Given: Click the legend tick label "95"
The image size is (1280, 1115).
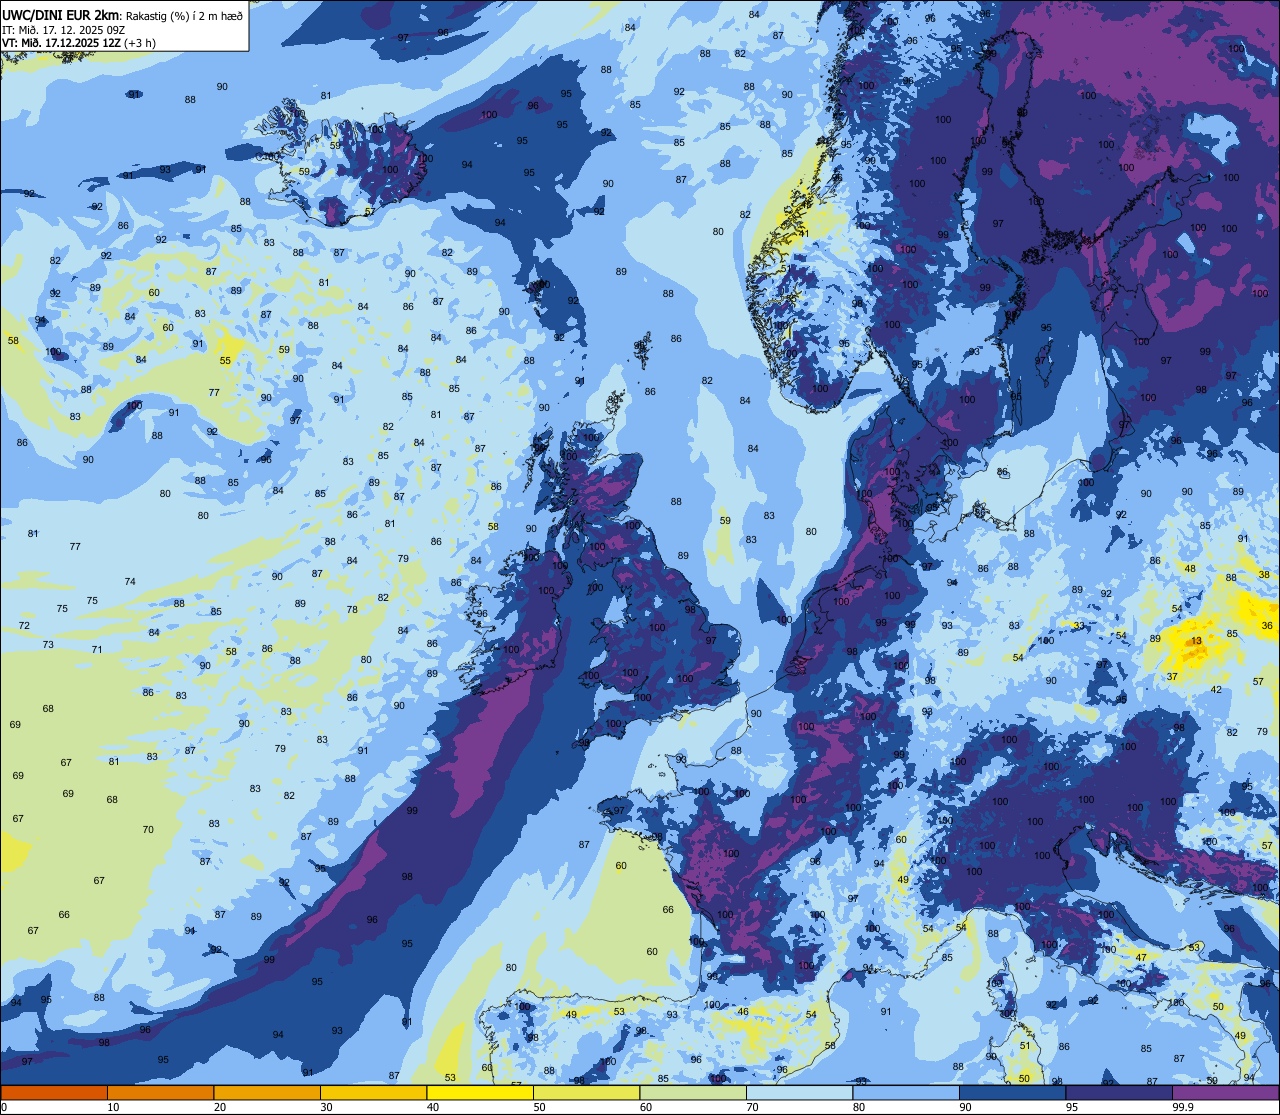Looking at the screenshot, I should pyautogui.click(x=1072, y=1107).
